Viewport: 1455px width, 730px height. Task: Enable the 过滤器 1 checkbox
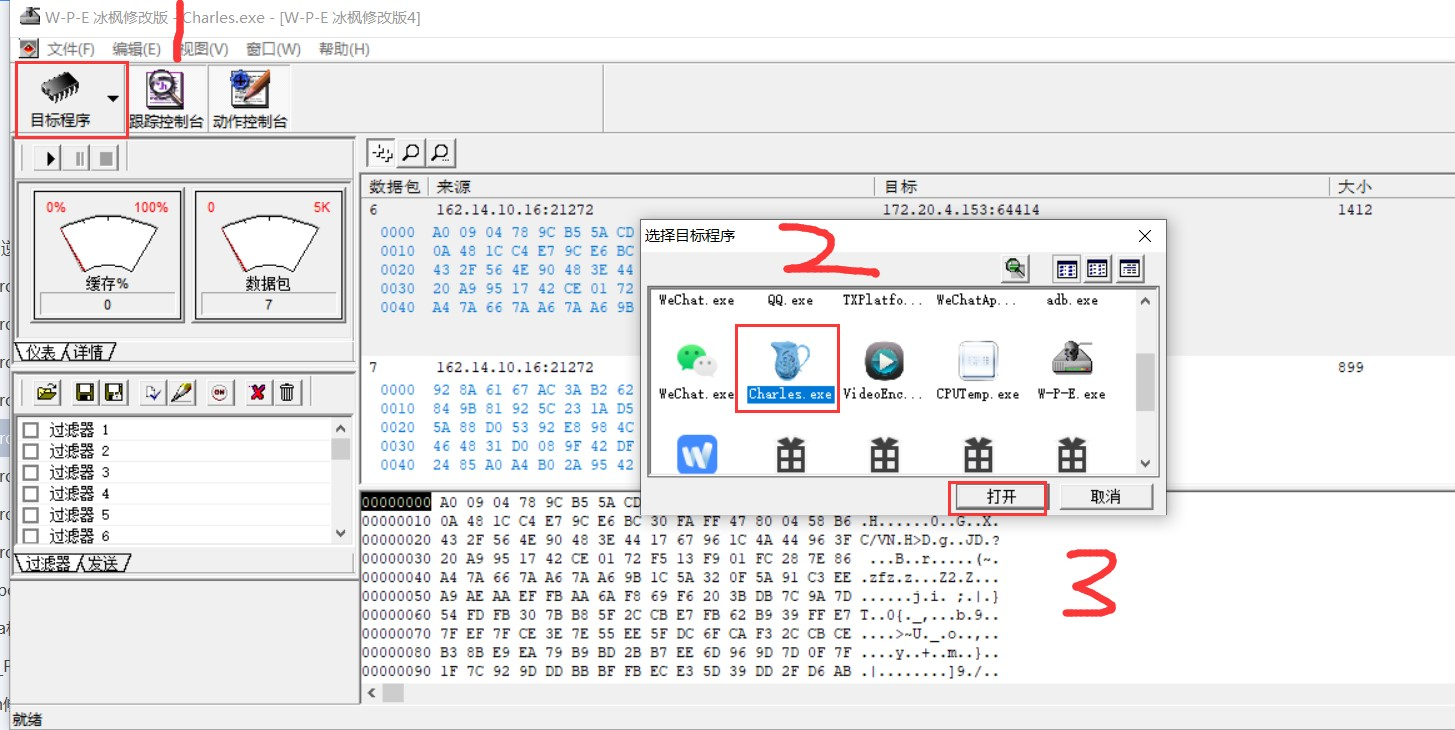point(31,430)
